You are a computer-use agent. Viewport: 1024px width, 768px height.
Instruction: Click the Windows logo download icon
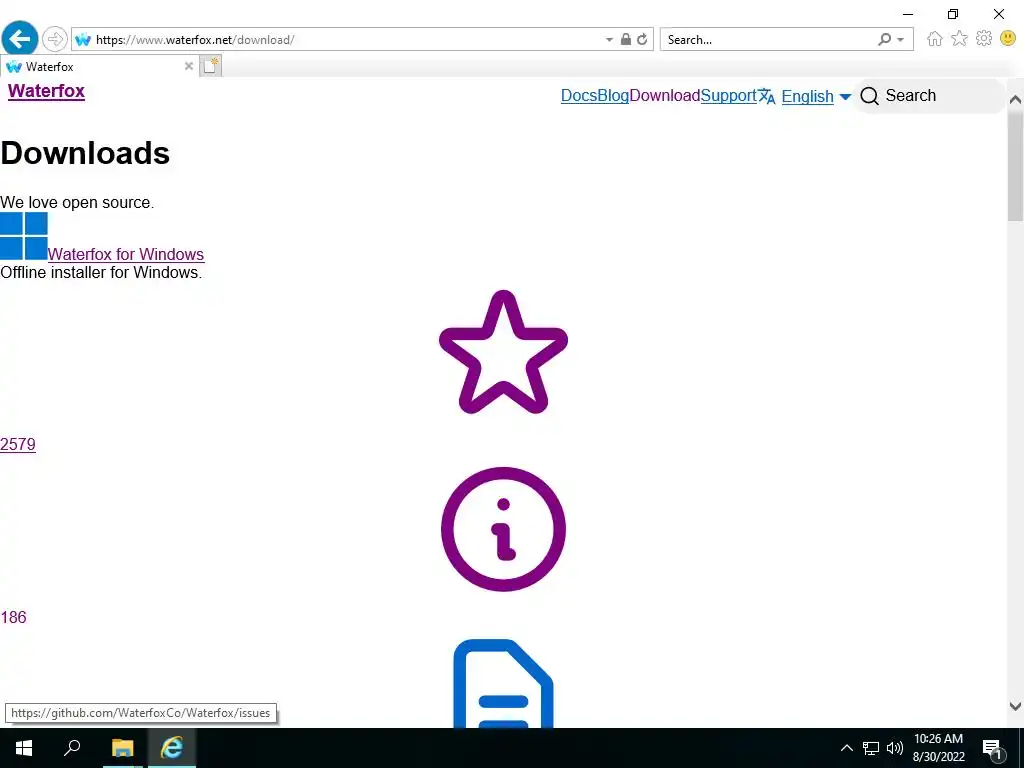[x=24, y=236]
